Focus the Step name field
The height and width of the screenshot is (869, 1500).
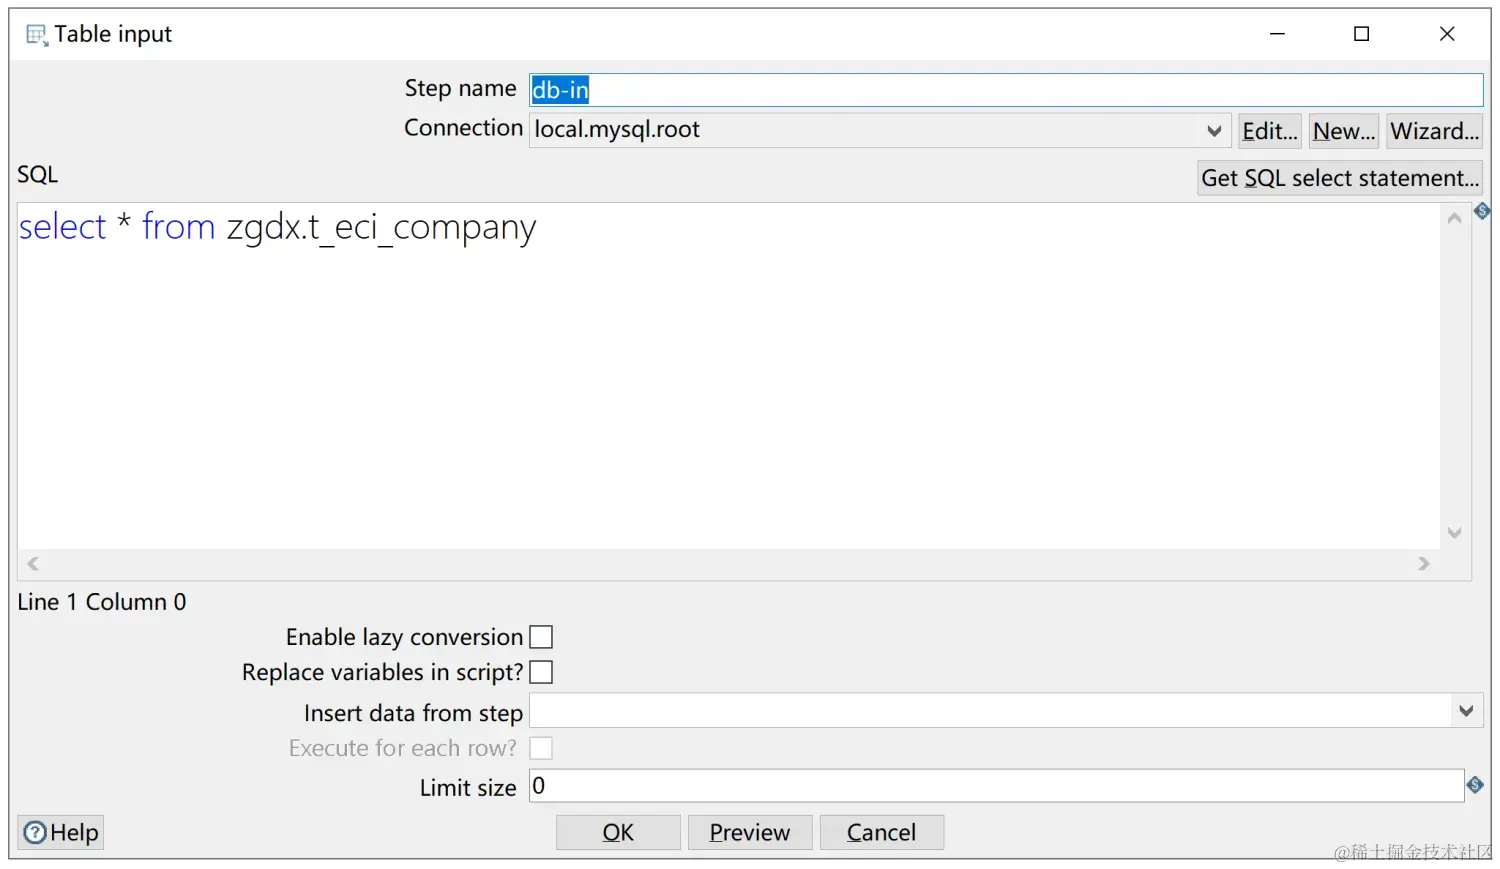tap(1006, 90)
